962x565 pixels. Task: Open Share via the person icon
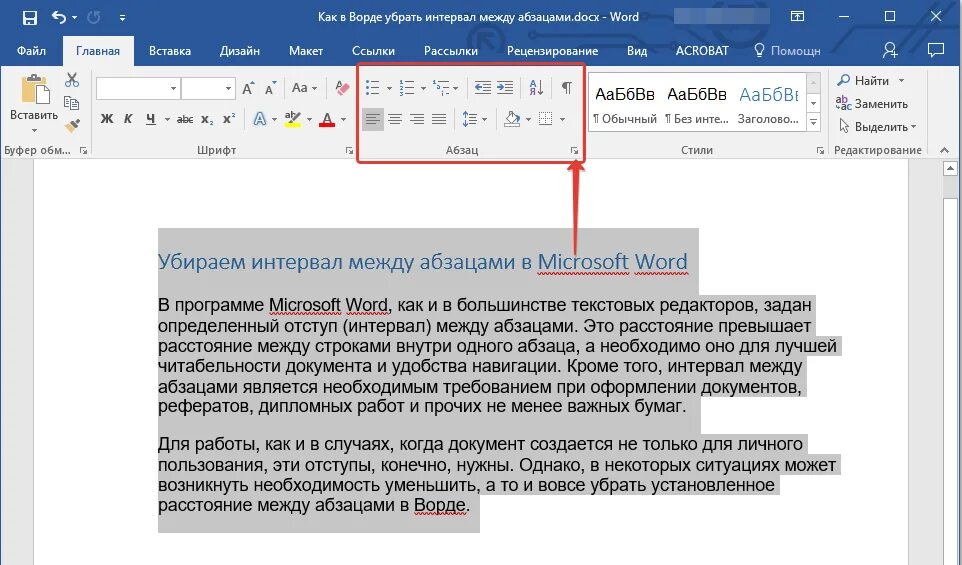(890, 50)
